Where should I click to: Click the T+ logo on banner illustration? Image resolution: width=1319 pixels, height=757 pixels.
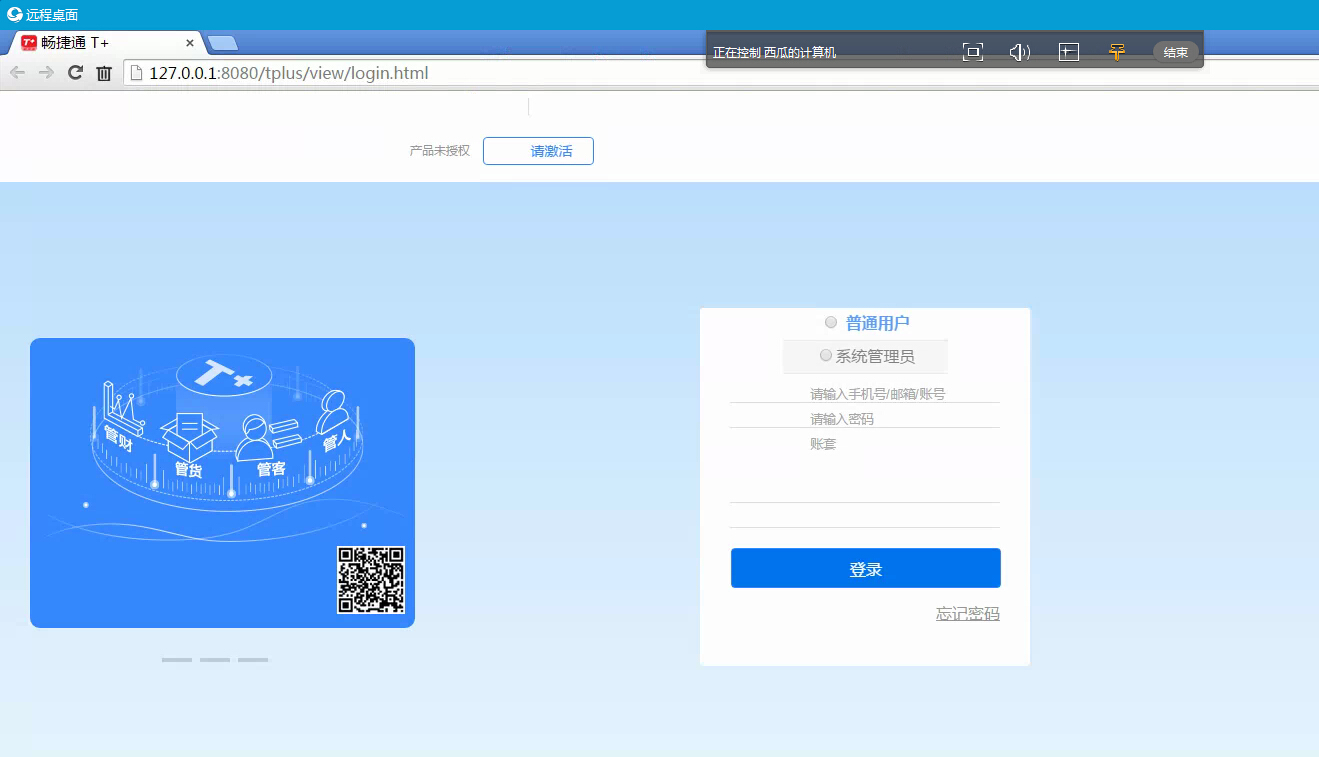point(223,375)
